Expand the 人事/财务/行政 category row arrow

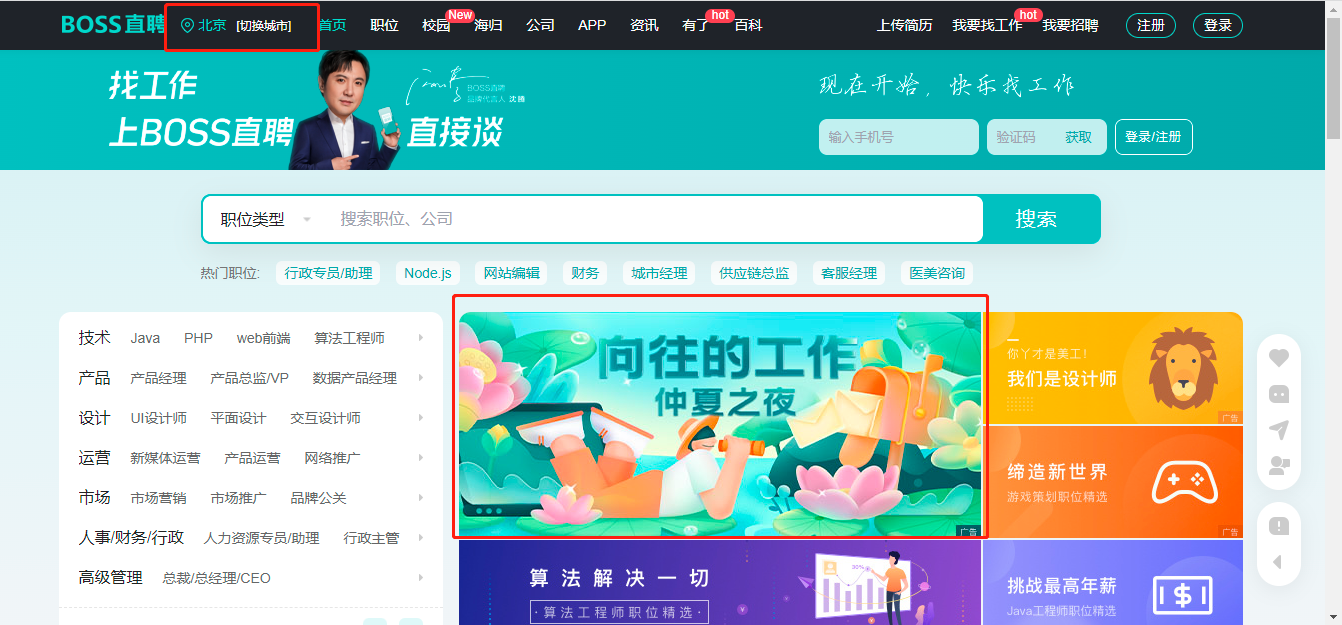click(x=421, y=538)
